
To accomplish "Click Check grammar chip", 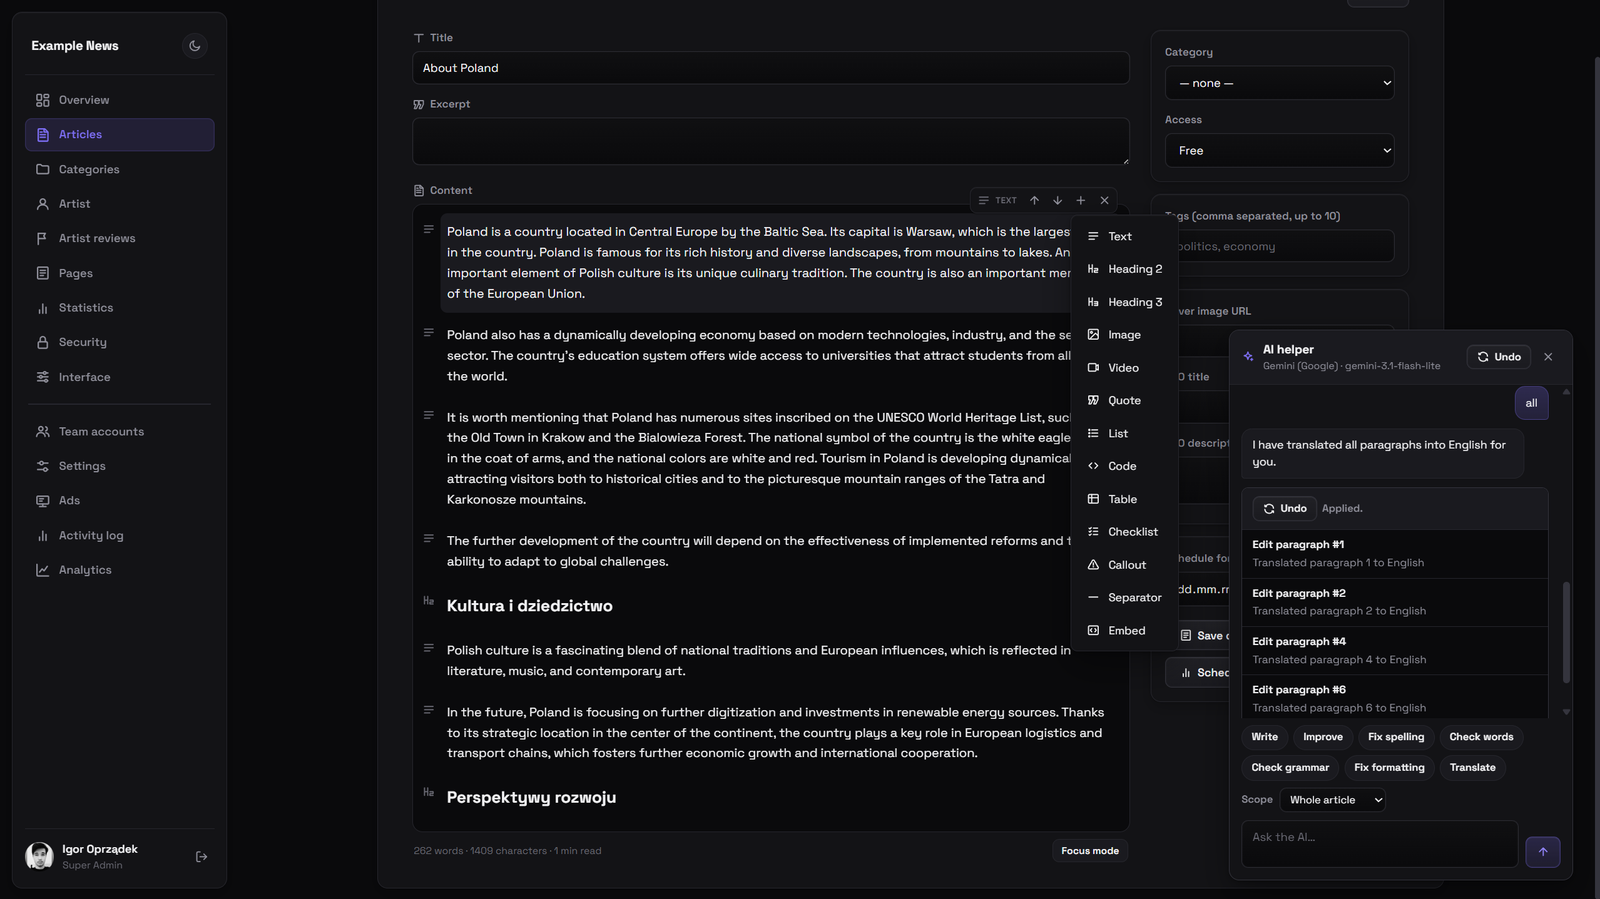I will [x=1290, y=768].
